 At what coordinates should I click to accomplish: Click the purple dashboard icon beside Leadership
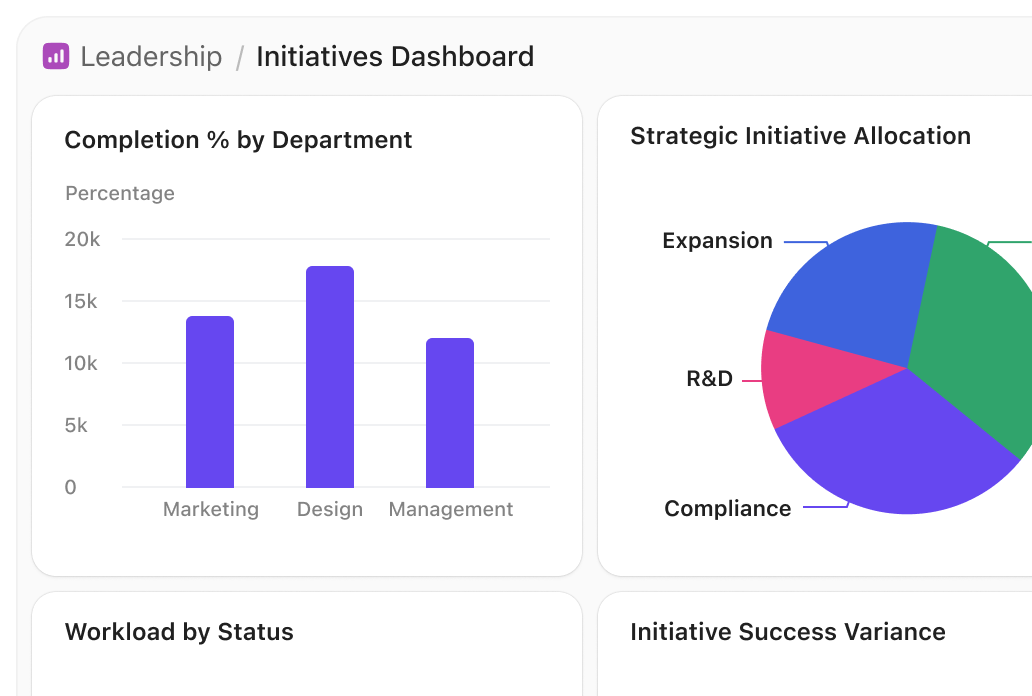pyautogui.click(x=55, y=57)
